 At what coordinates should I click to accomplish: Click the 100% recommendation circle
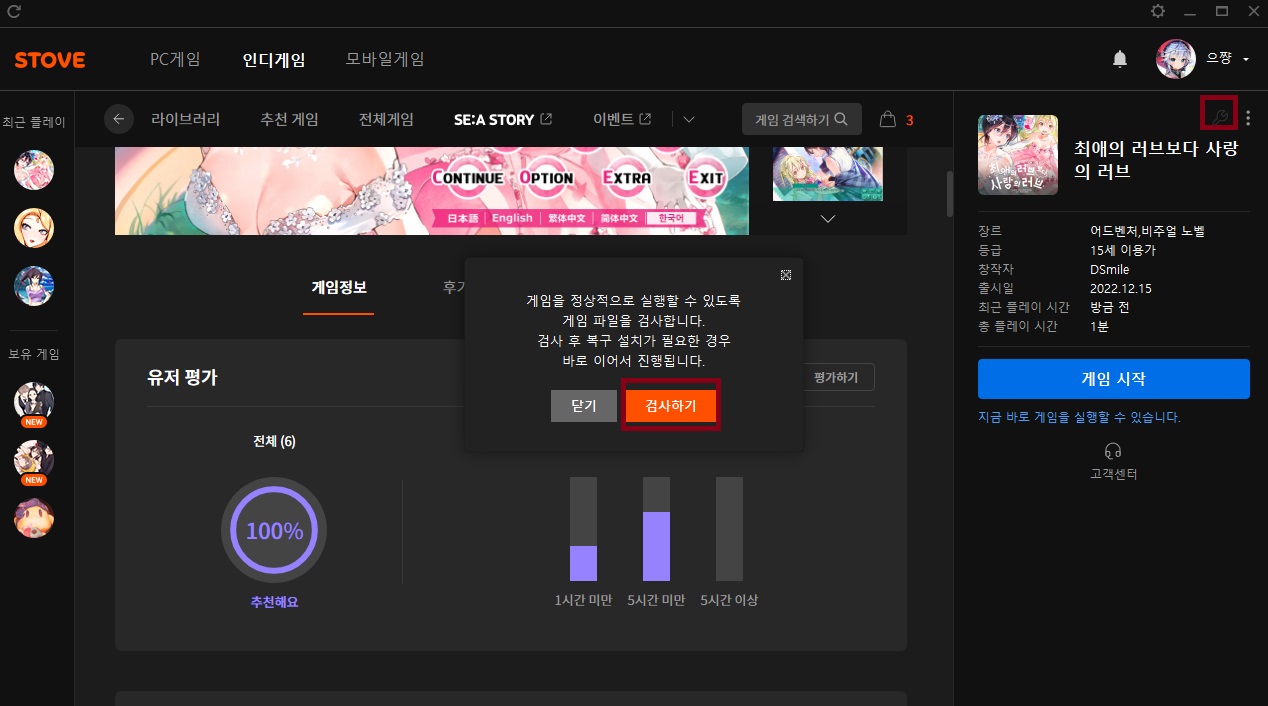[274, 531]
